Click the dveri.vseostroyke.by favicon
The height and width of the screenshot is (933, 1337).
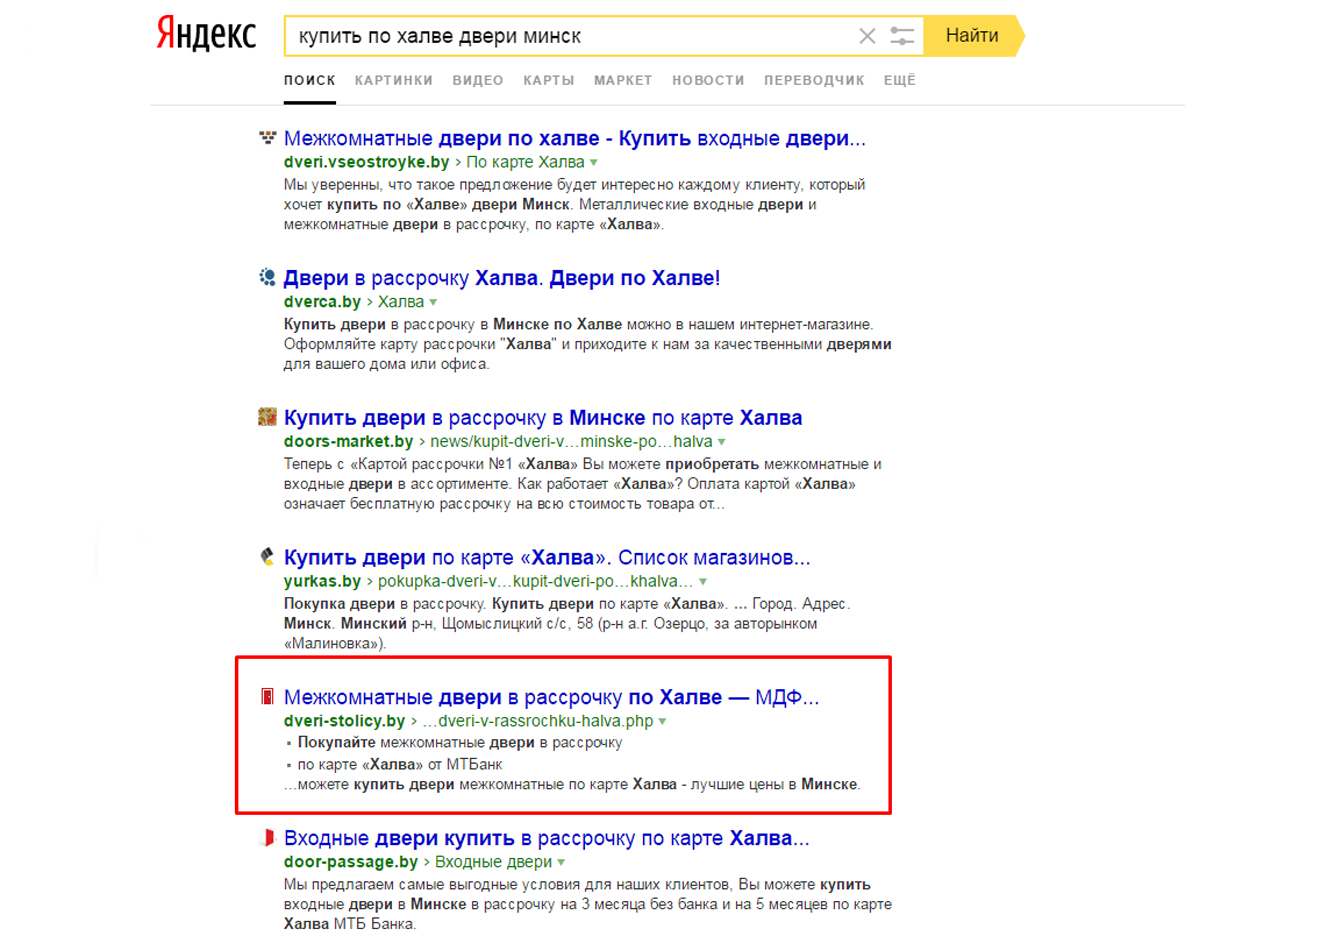coord(267,137)
